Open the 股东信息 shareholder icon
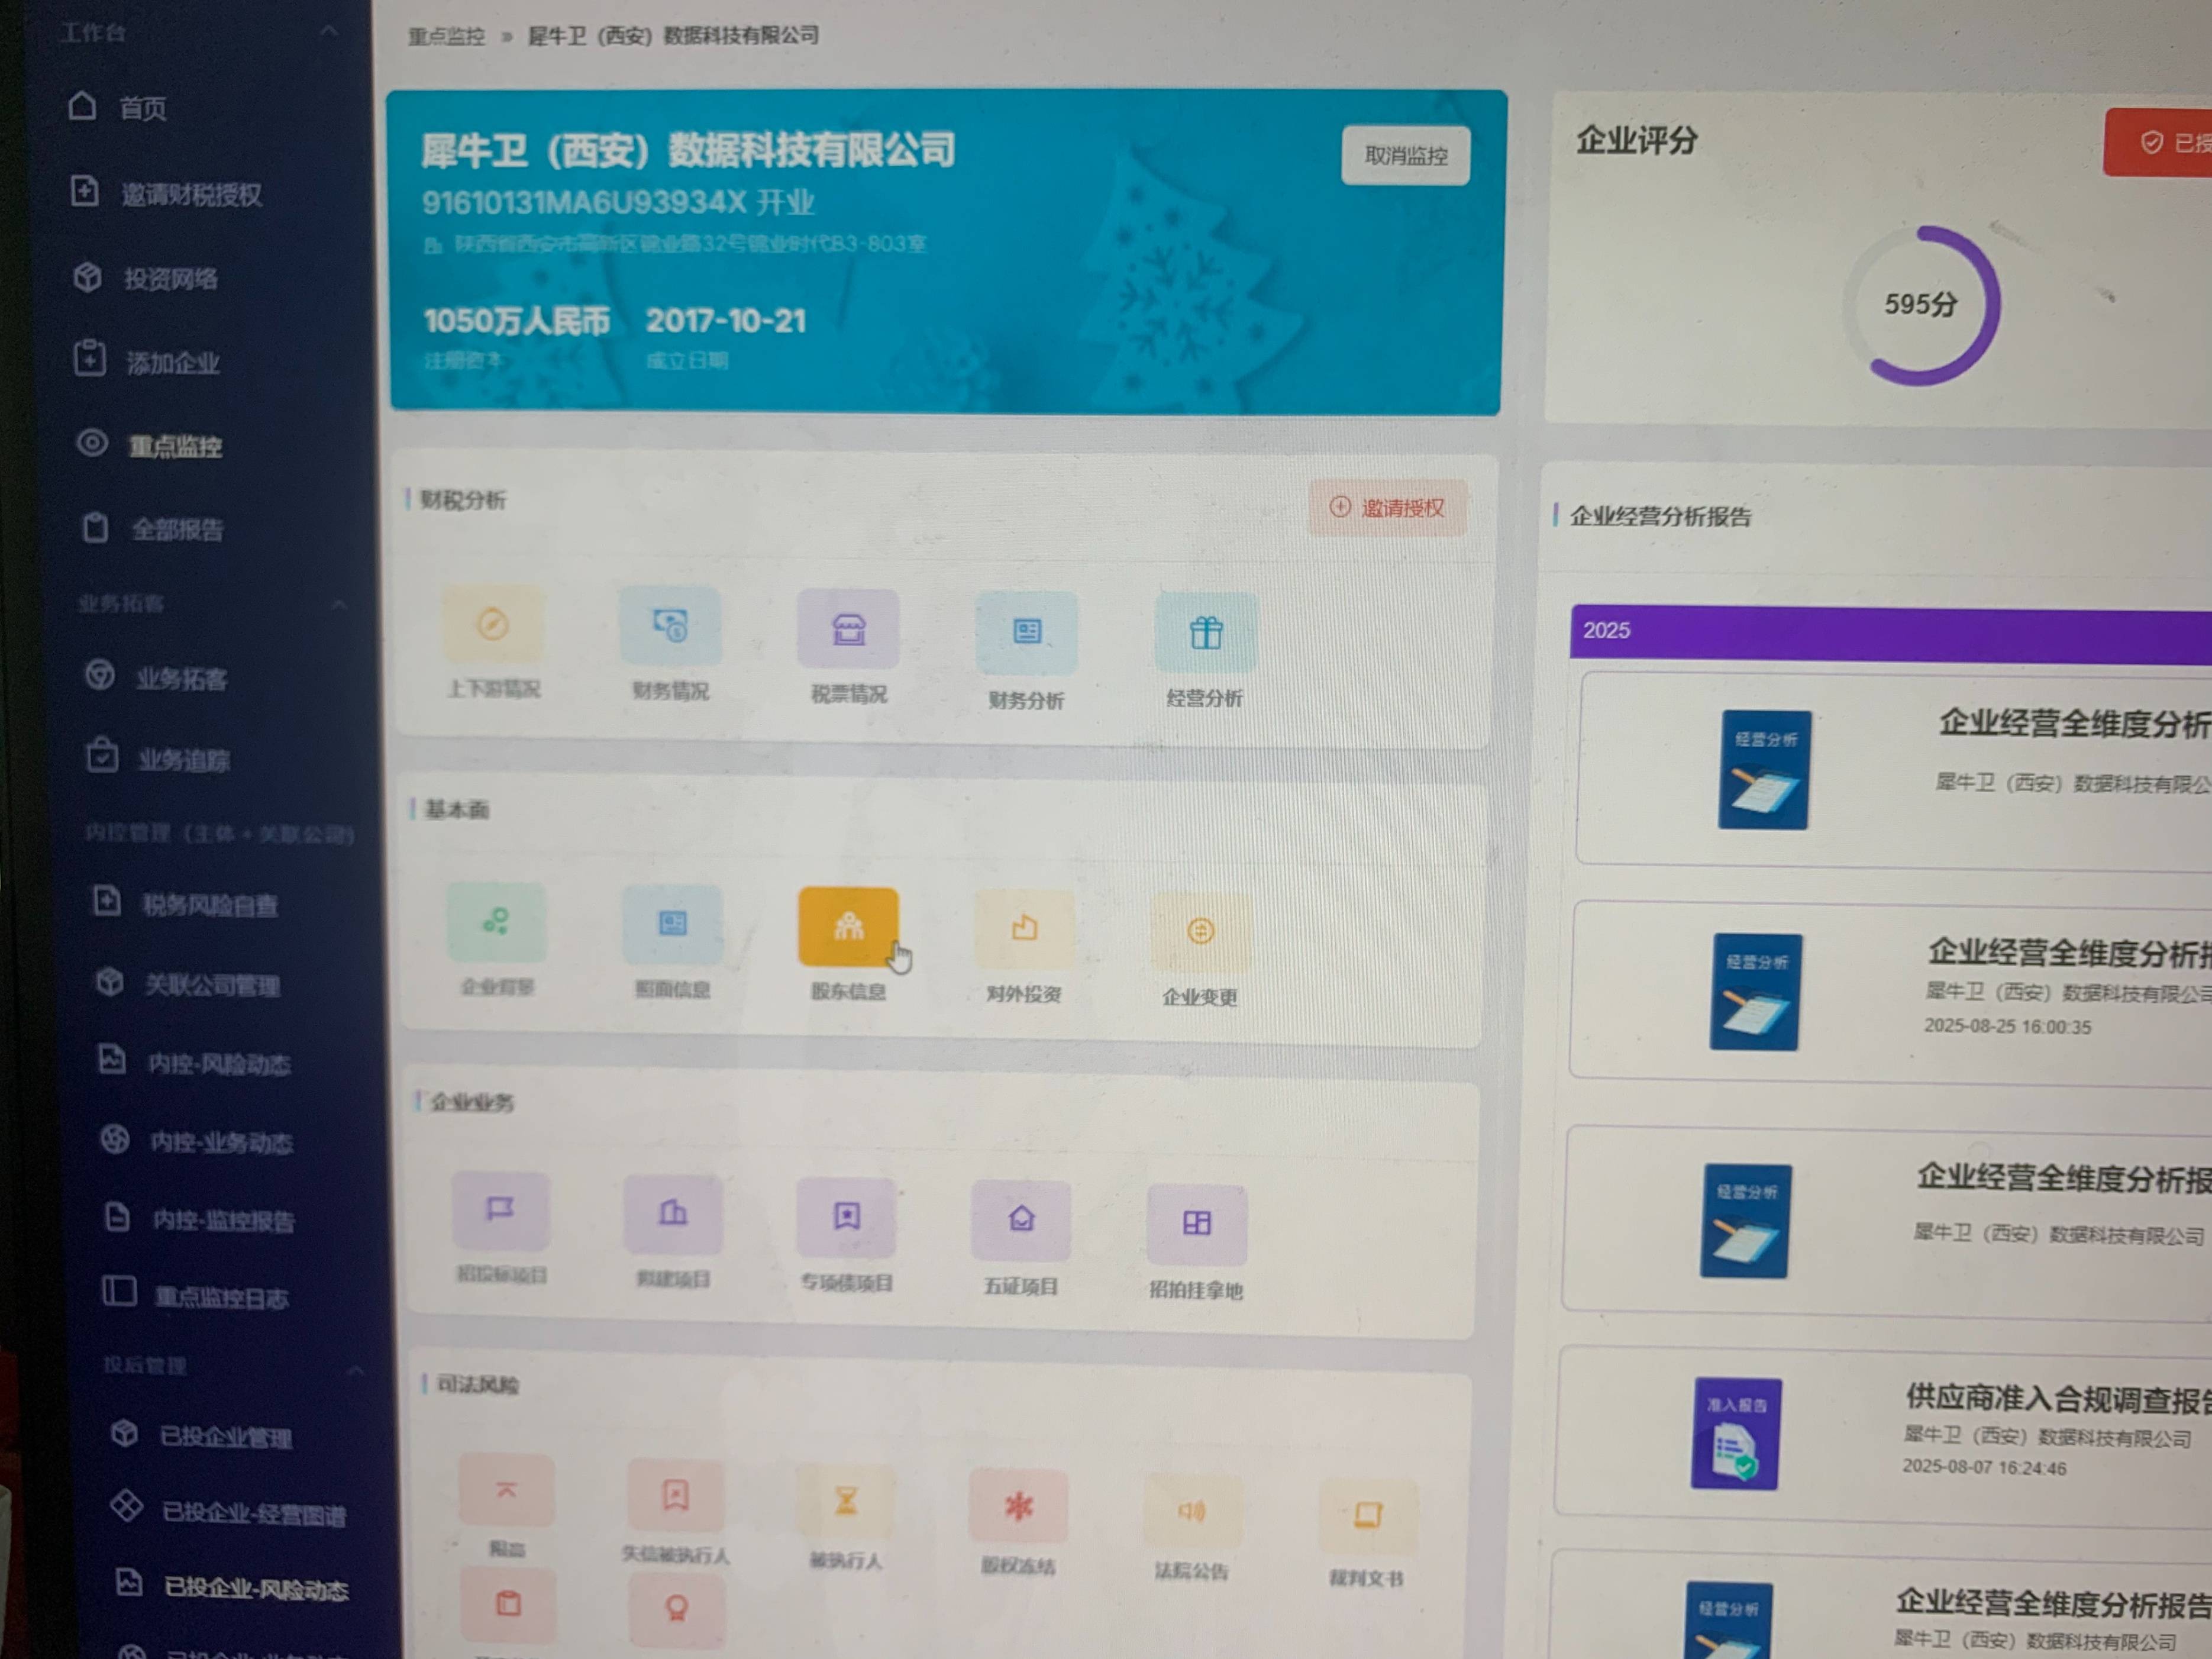The image size is (2212, 1659). click(848, 926)
